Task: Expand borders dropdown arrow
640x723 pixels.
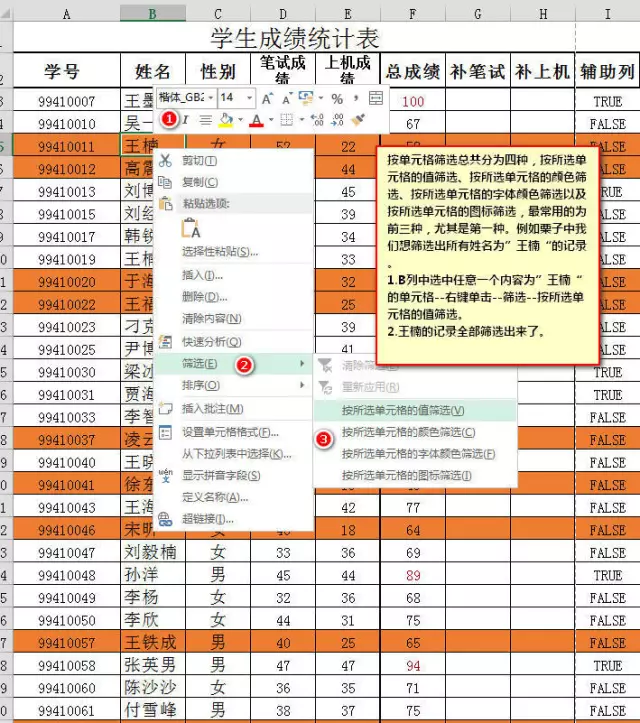Action: tap(302, 120)
